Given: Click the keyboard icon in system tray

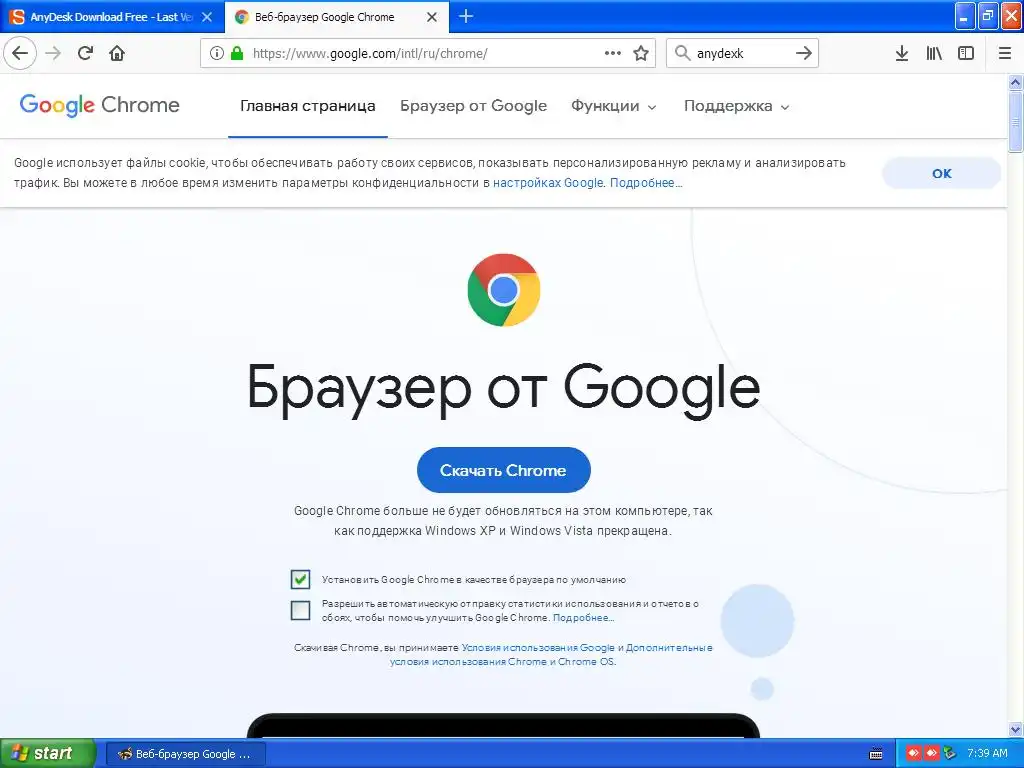Looking at the screenshot, I should 876,754.
